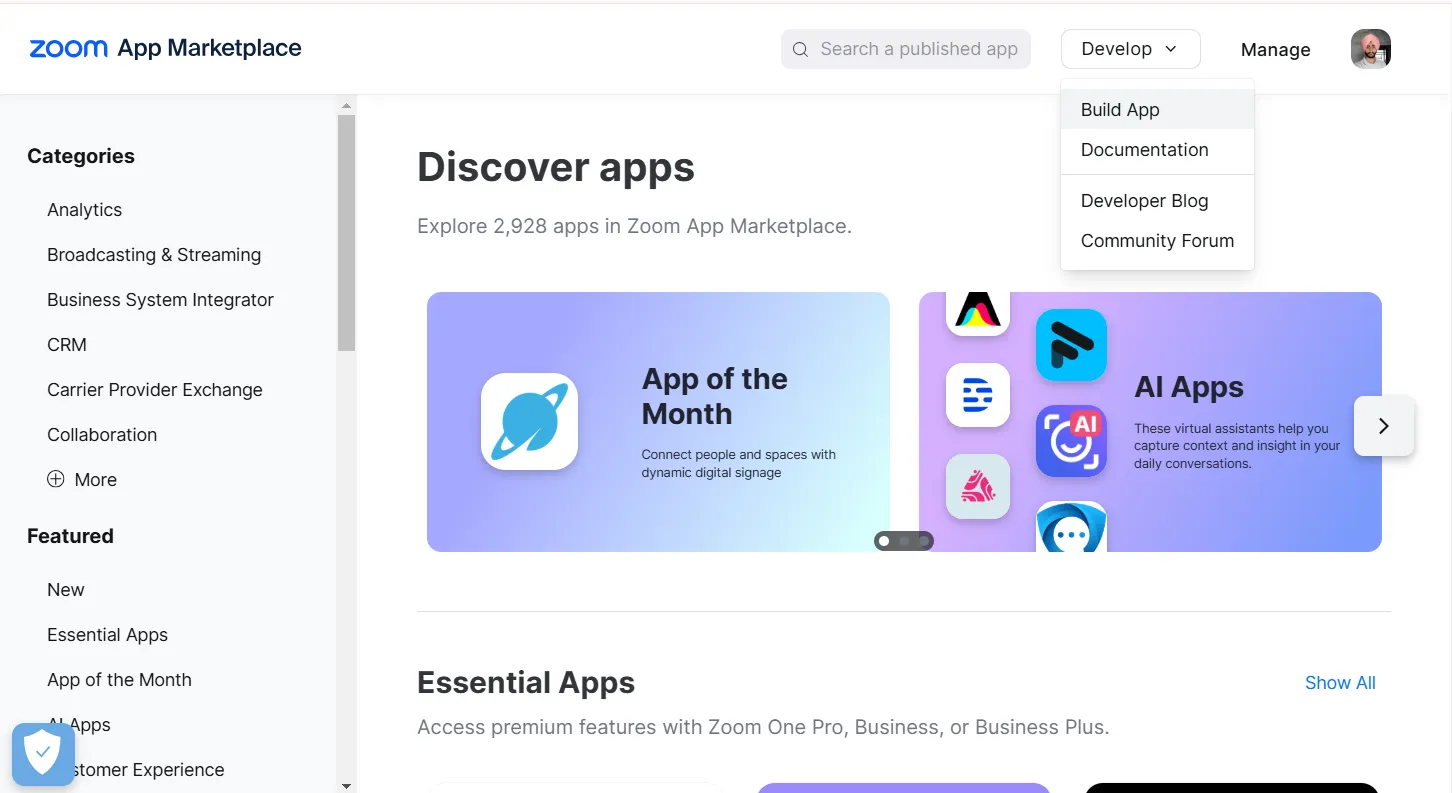Open the user profile avatar

pos(1370,49)
